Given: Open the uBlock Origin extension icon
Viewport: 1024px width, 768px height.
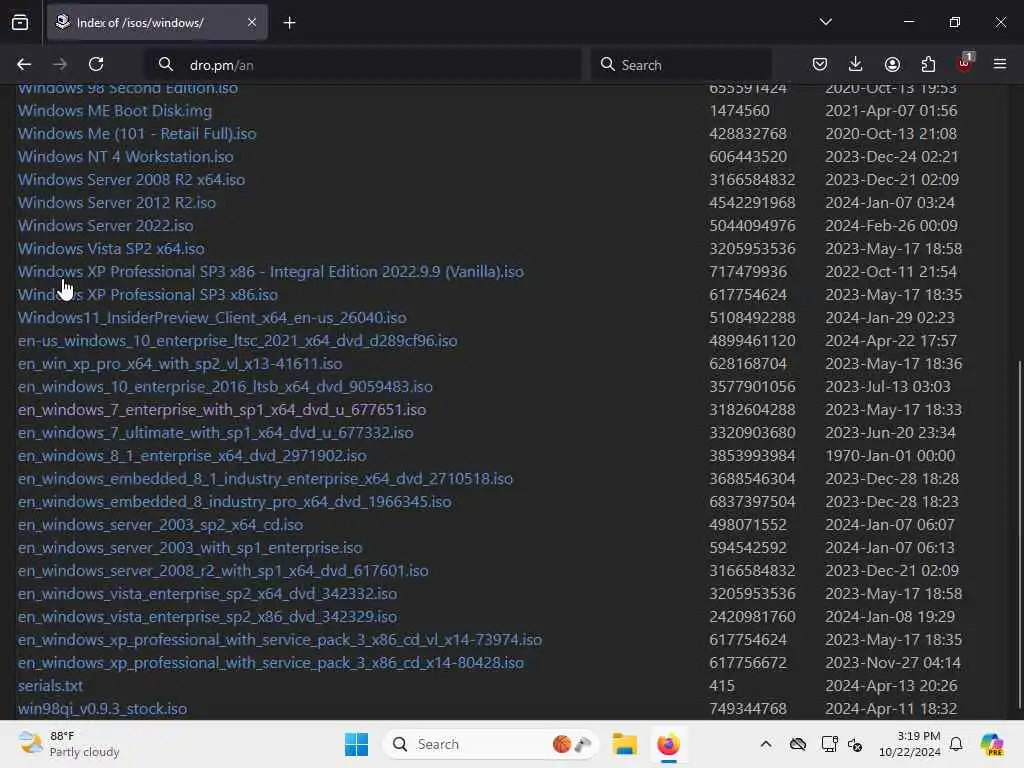Looking at the screenshot, I should pyautogui.click(x=964, y=63).
